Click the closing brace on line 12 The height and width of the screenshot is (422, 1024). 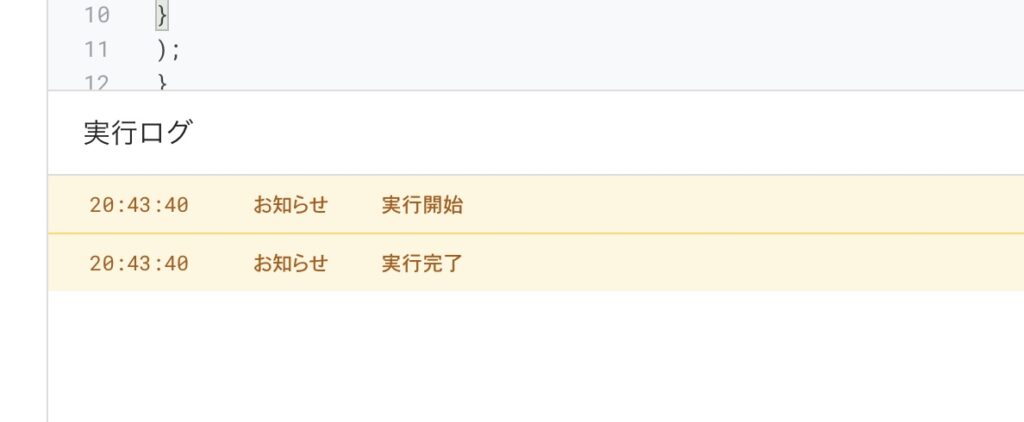pos(162,82)
